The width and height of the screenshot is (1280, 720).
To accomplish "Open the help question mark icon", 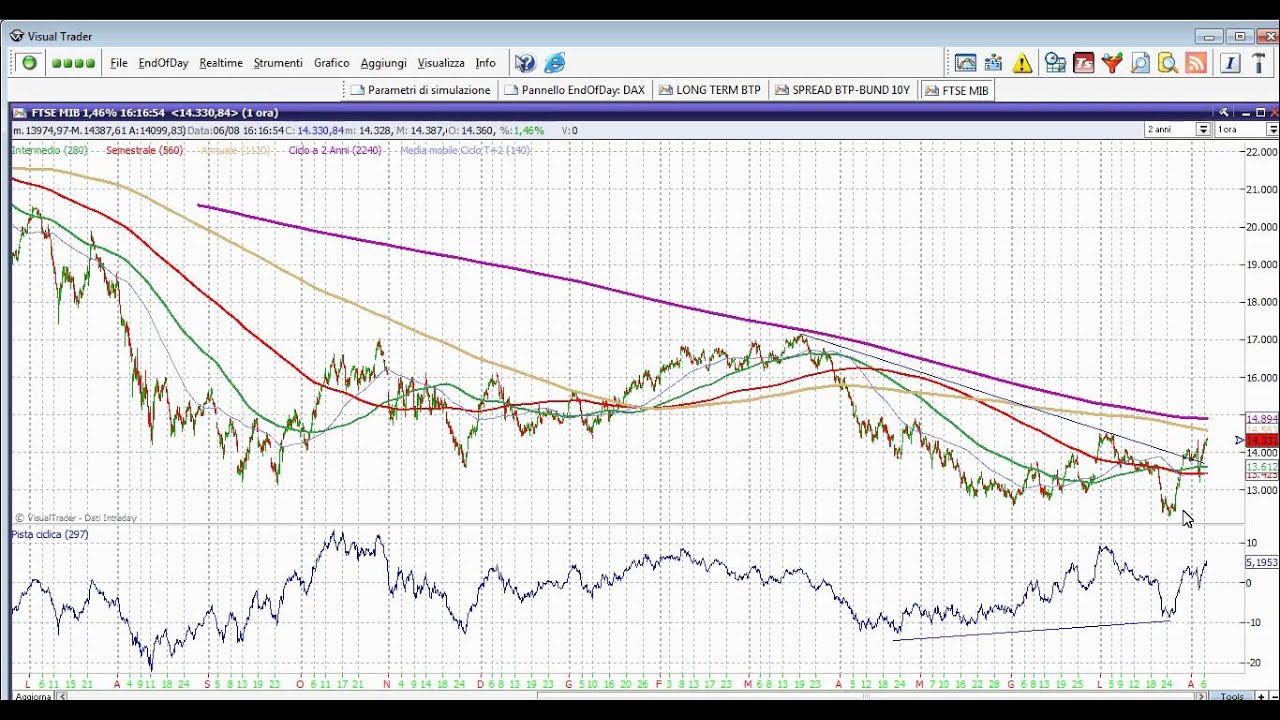I will [x=525, y=63].
